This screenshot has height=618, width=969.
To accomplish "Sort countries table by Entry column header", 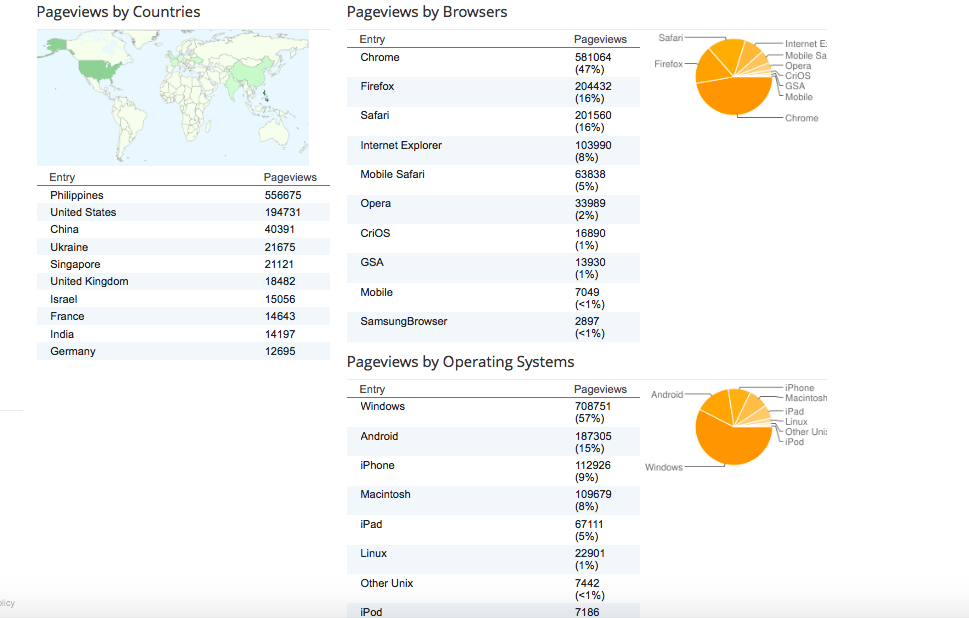I will point(62,177).
